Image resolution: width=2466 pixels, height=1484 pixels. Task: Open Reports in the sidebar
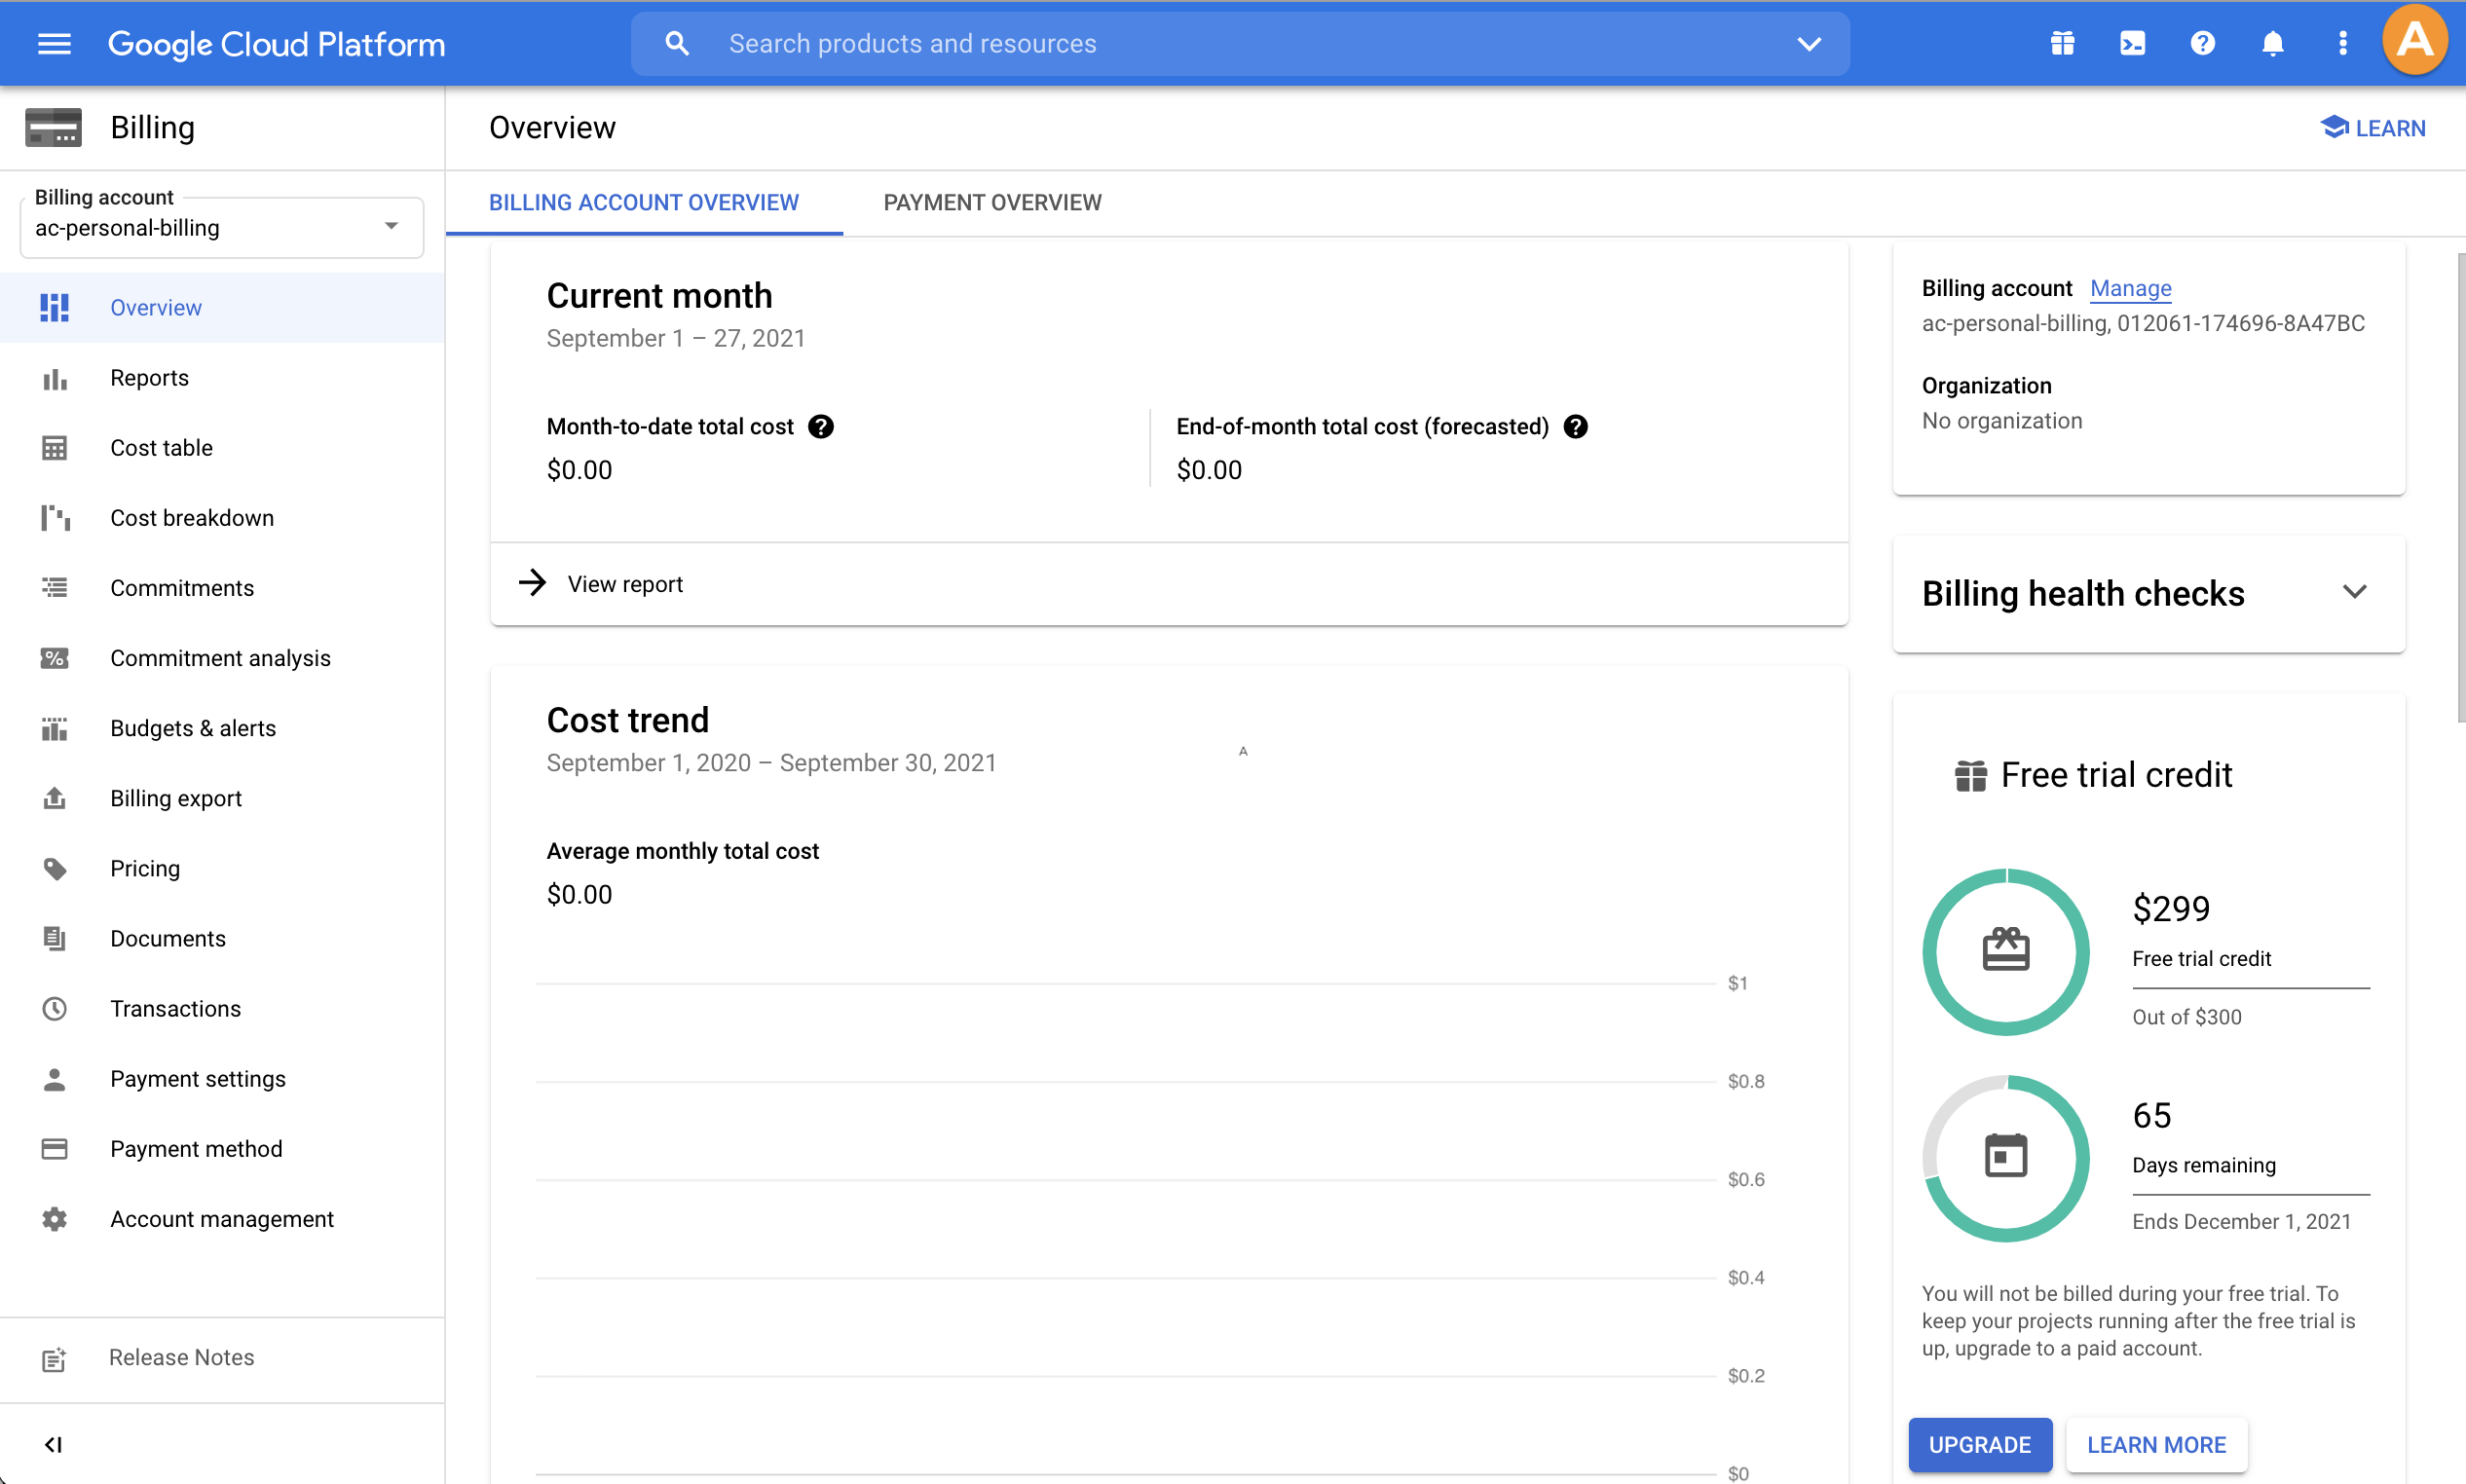point(222,378)
